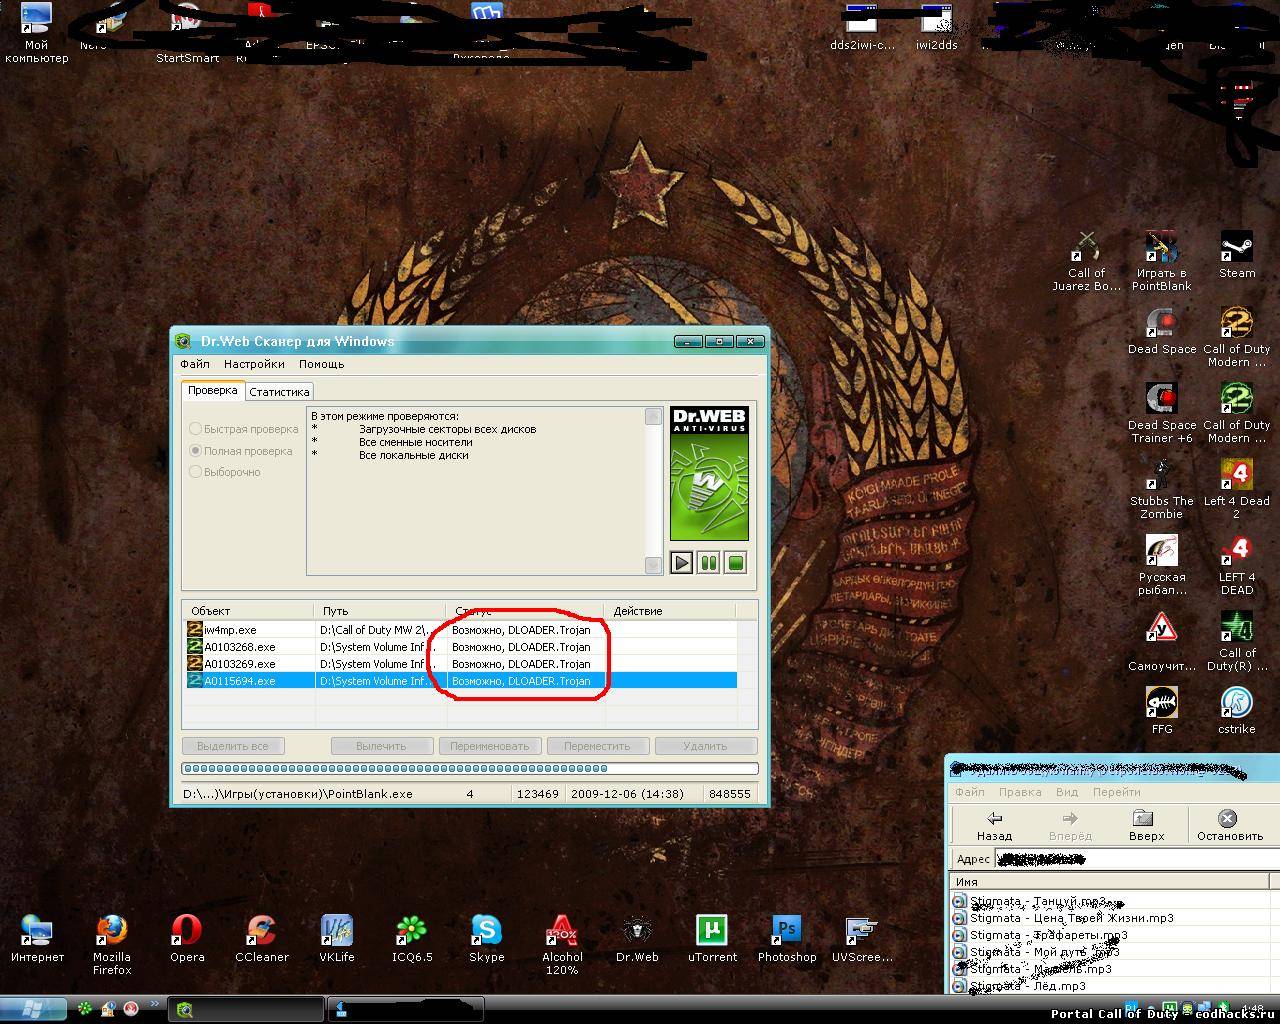Viewport: 1280px width, 1024px height.
Task: Launch Mozilla Firefox from the desktop
Action: pyautogui.click(x=112, y=944)
